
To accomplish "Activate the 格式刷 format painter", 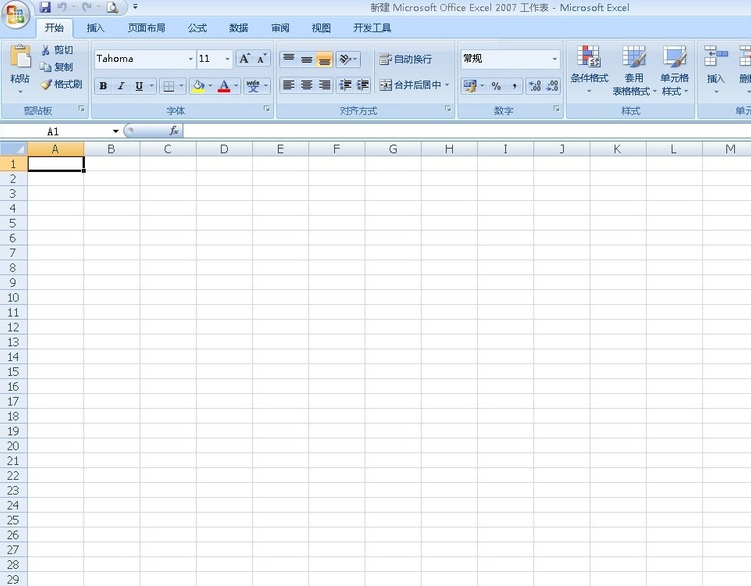I will 61,84.
